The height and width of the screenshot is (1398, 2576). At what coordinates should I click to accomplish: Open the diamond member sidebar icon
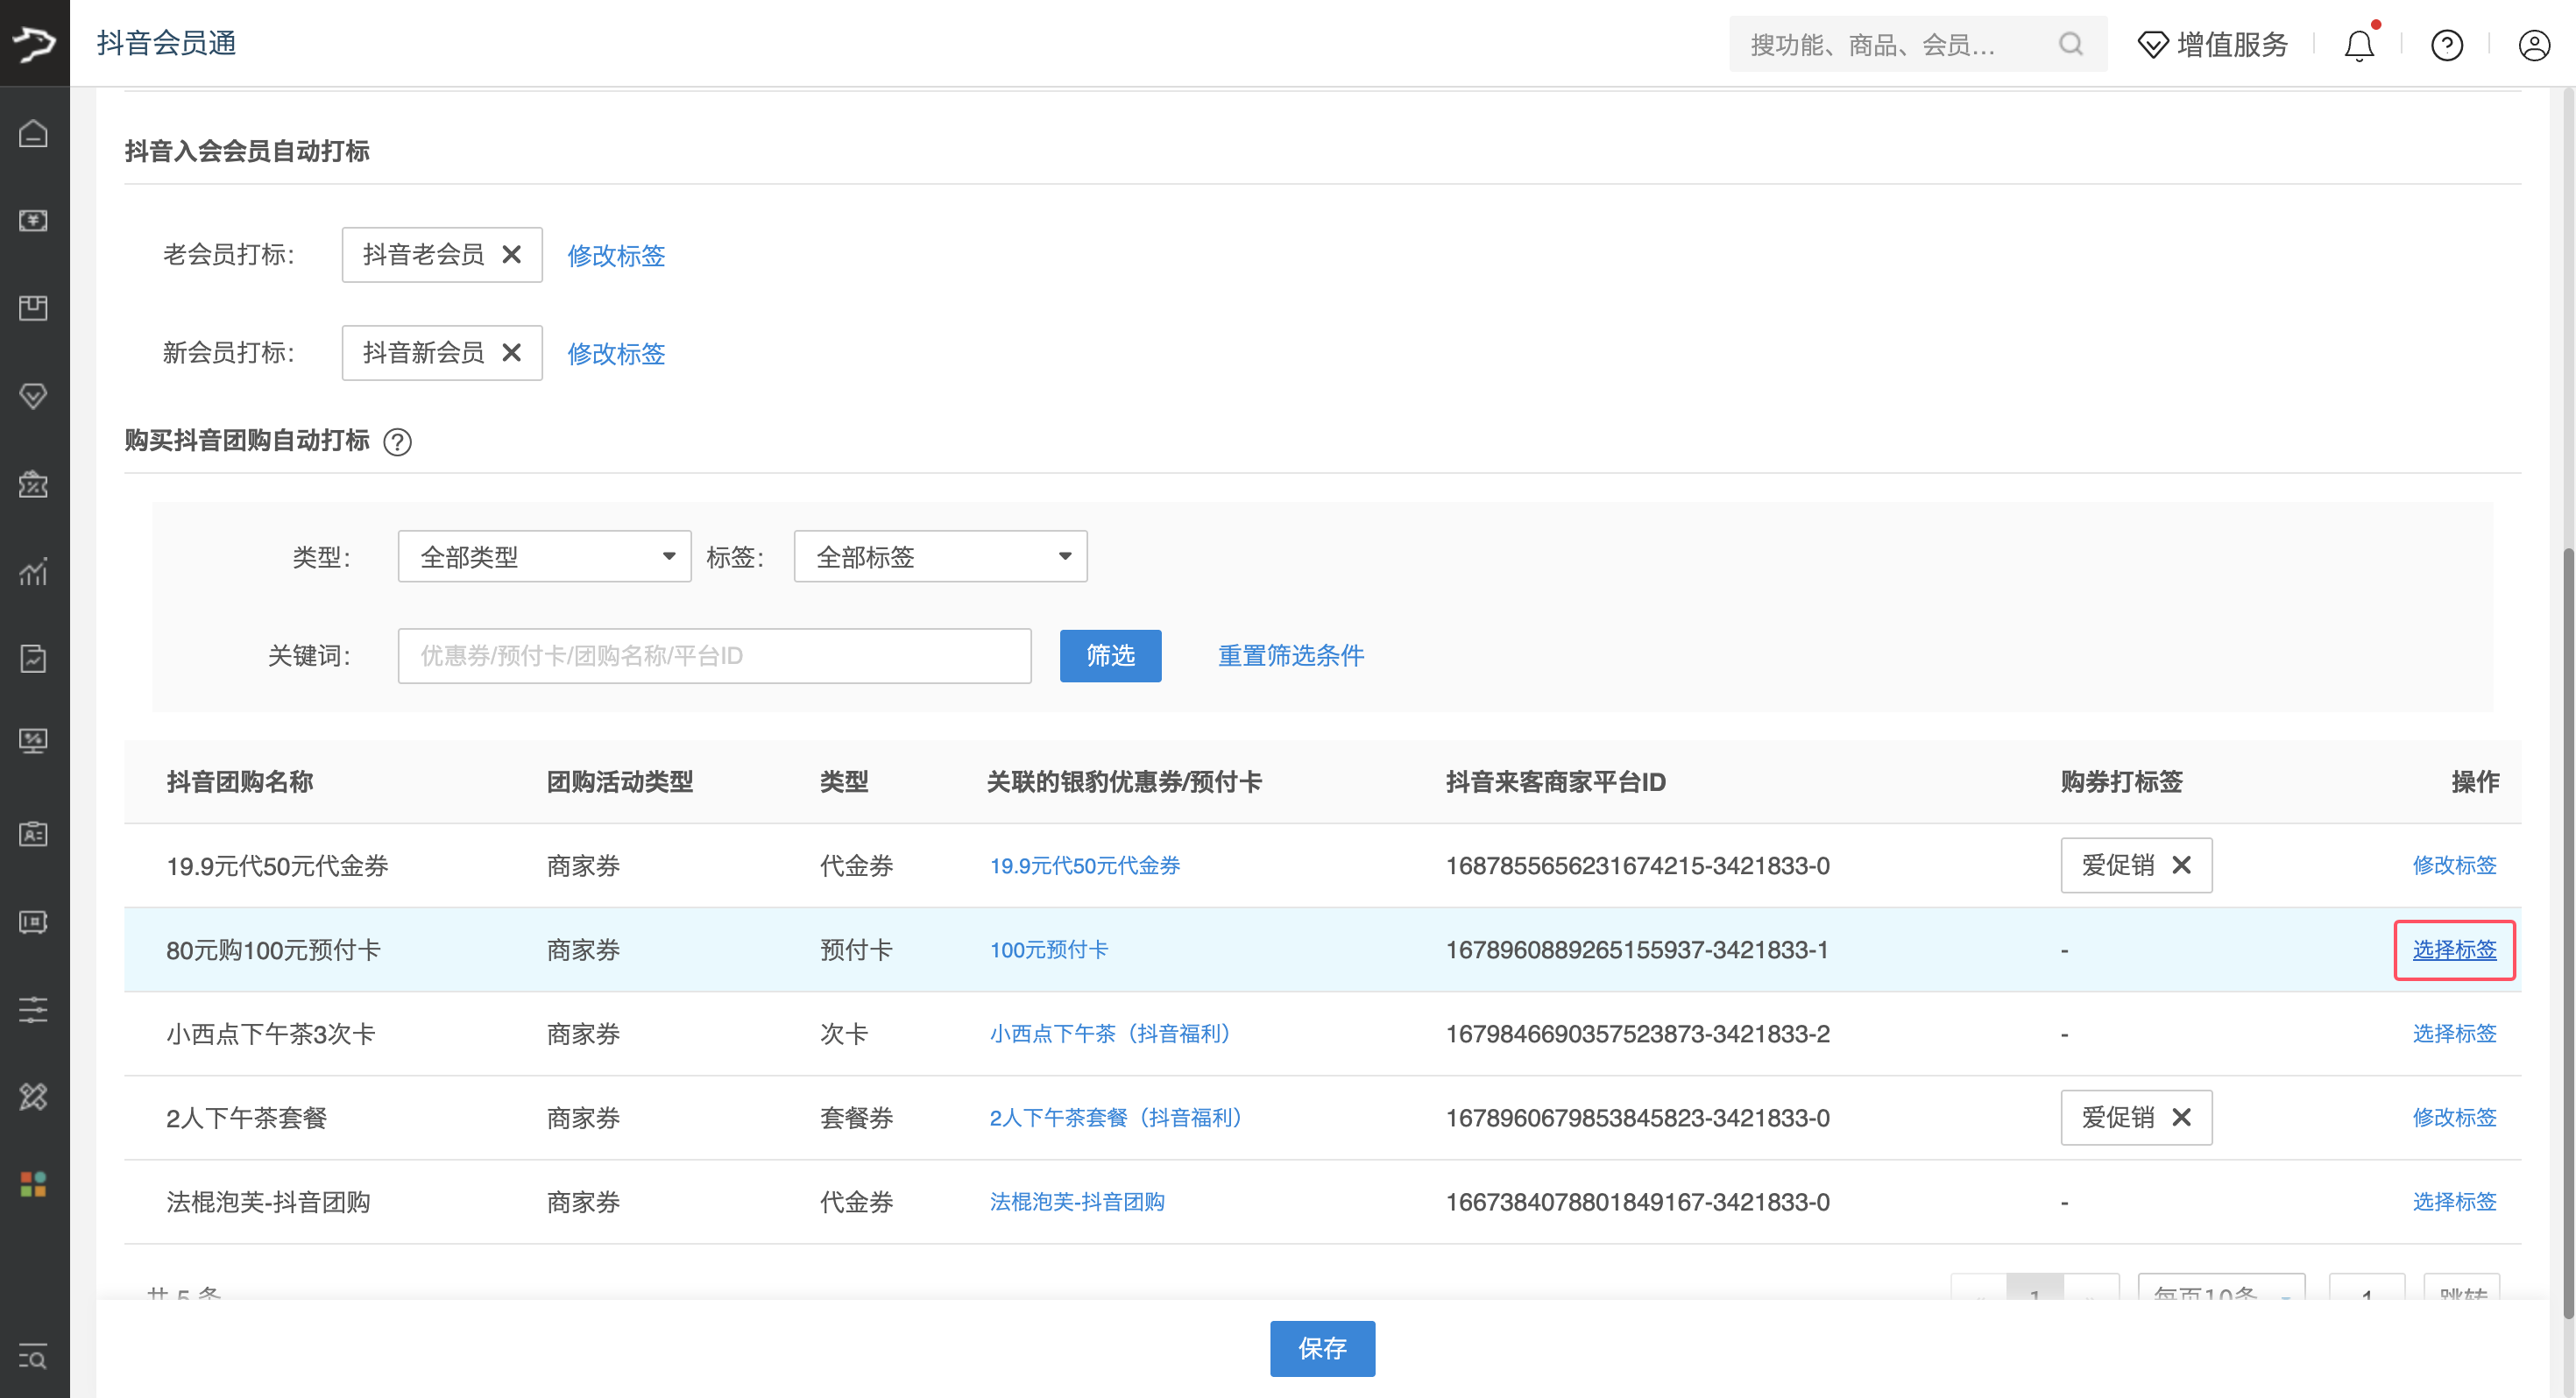point(33,396)
